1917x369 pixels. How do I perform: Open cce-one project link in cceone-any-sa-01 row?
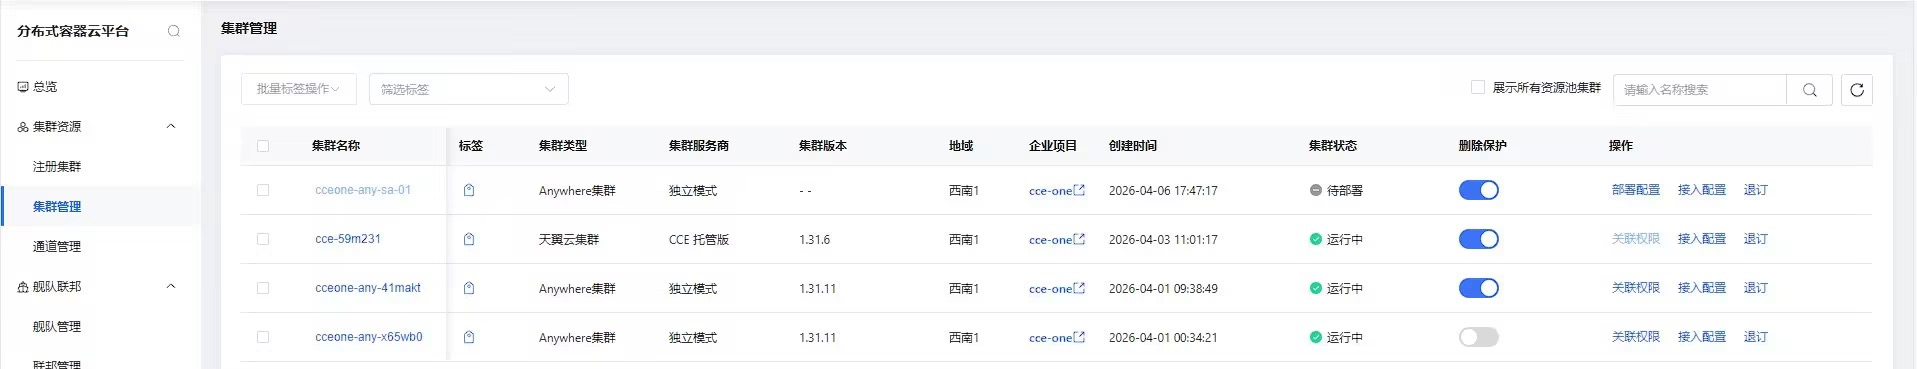1056,190
